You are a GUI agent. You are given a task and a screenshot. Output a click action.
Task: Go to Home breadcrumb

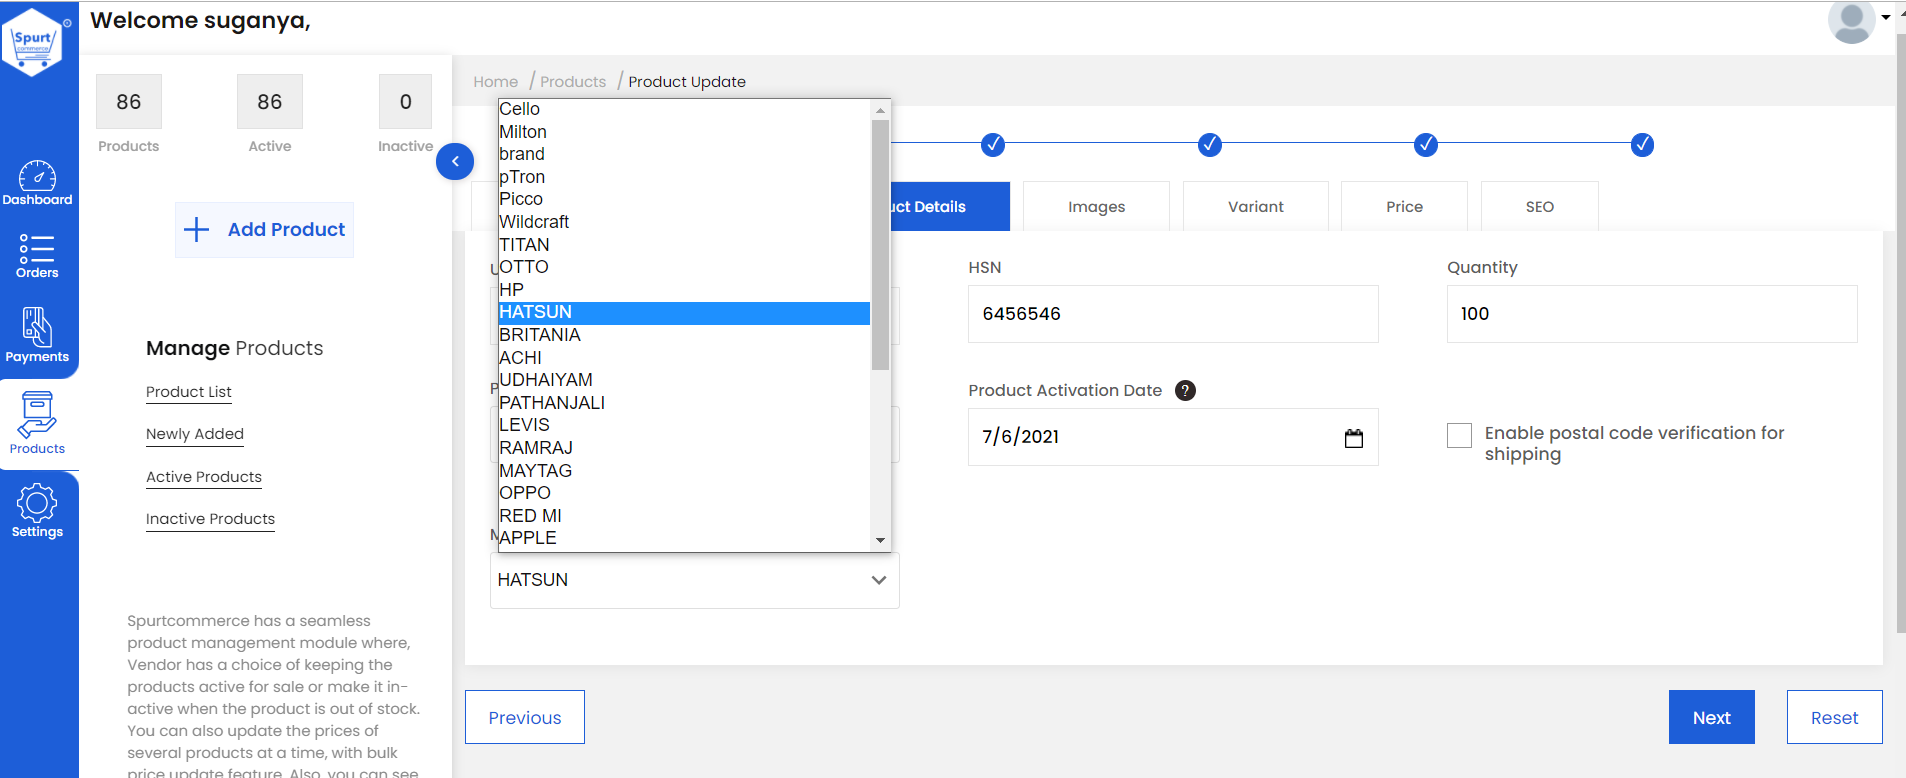pos(496,82)
